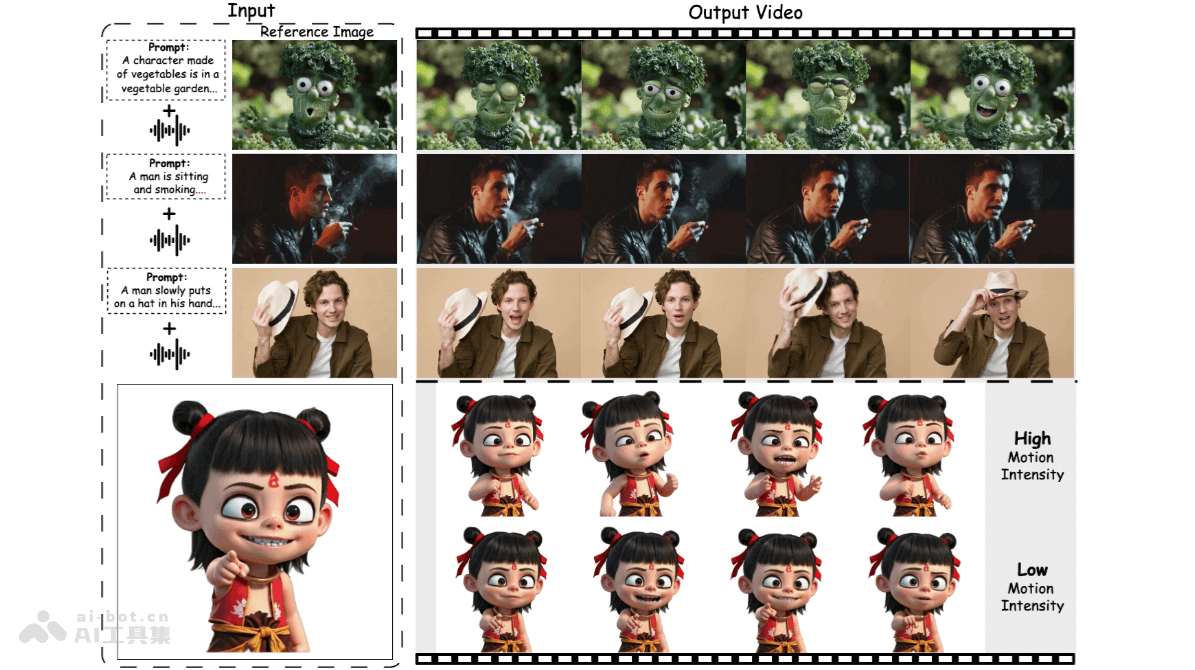Switch to the Output Video section header
The image size is (1195, 670).
click(x=744, y=12)
